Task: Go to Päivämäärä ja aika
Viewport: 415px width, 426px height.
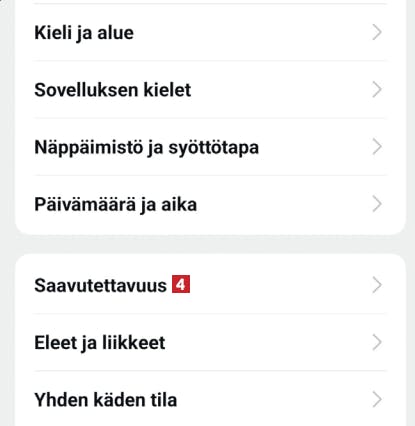Action: tap(211, 204)
